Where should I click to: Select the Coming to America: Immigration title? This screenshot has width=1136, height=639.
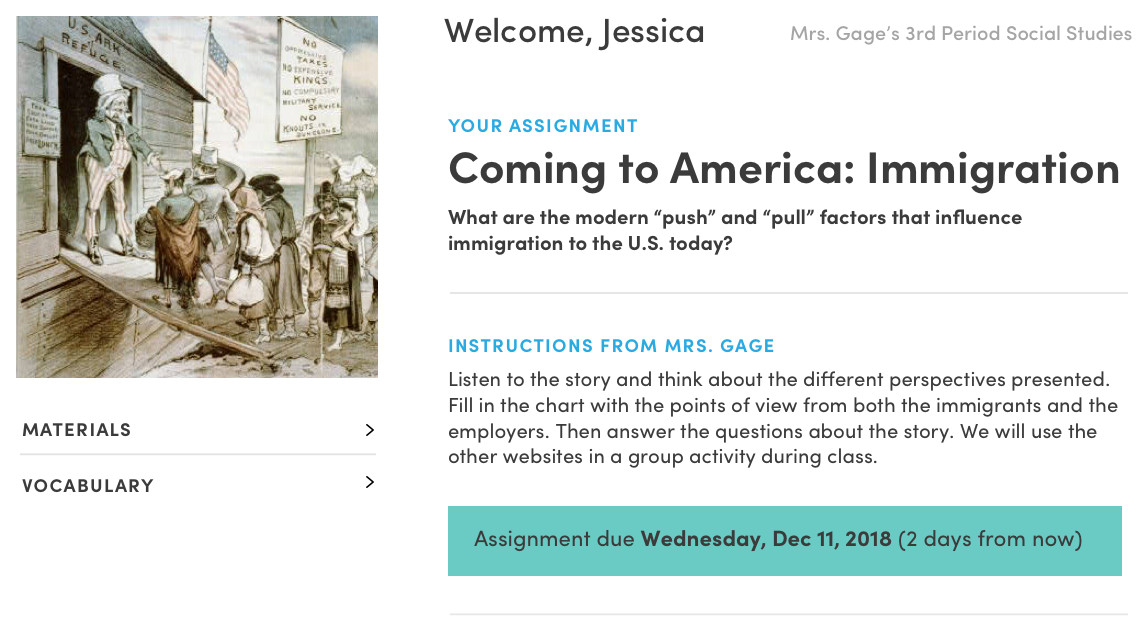tap(784, 169)
